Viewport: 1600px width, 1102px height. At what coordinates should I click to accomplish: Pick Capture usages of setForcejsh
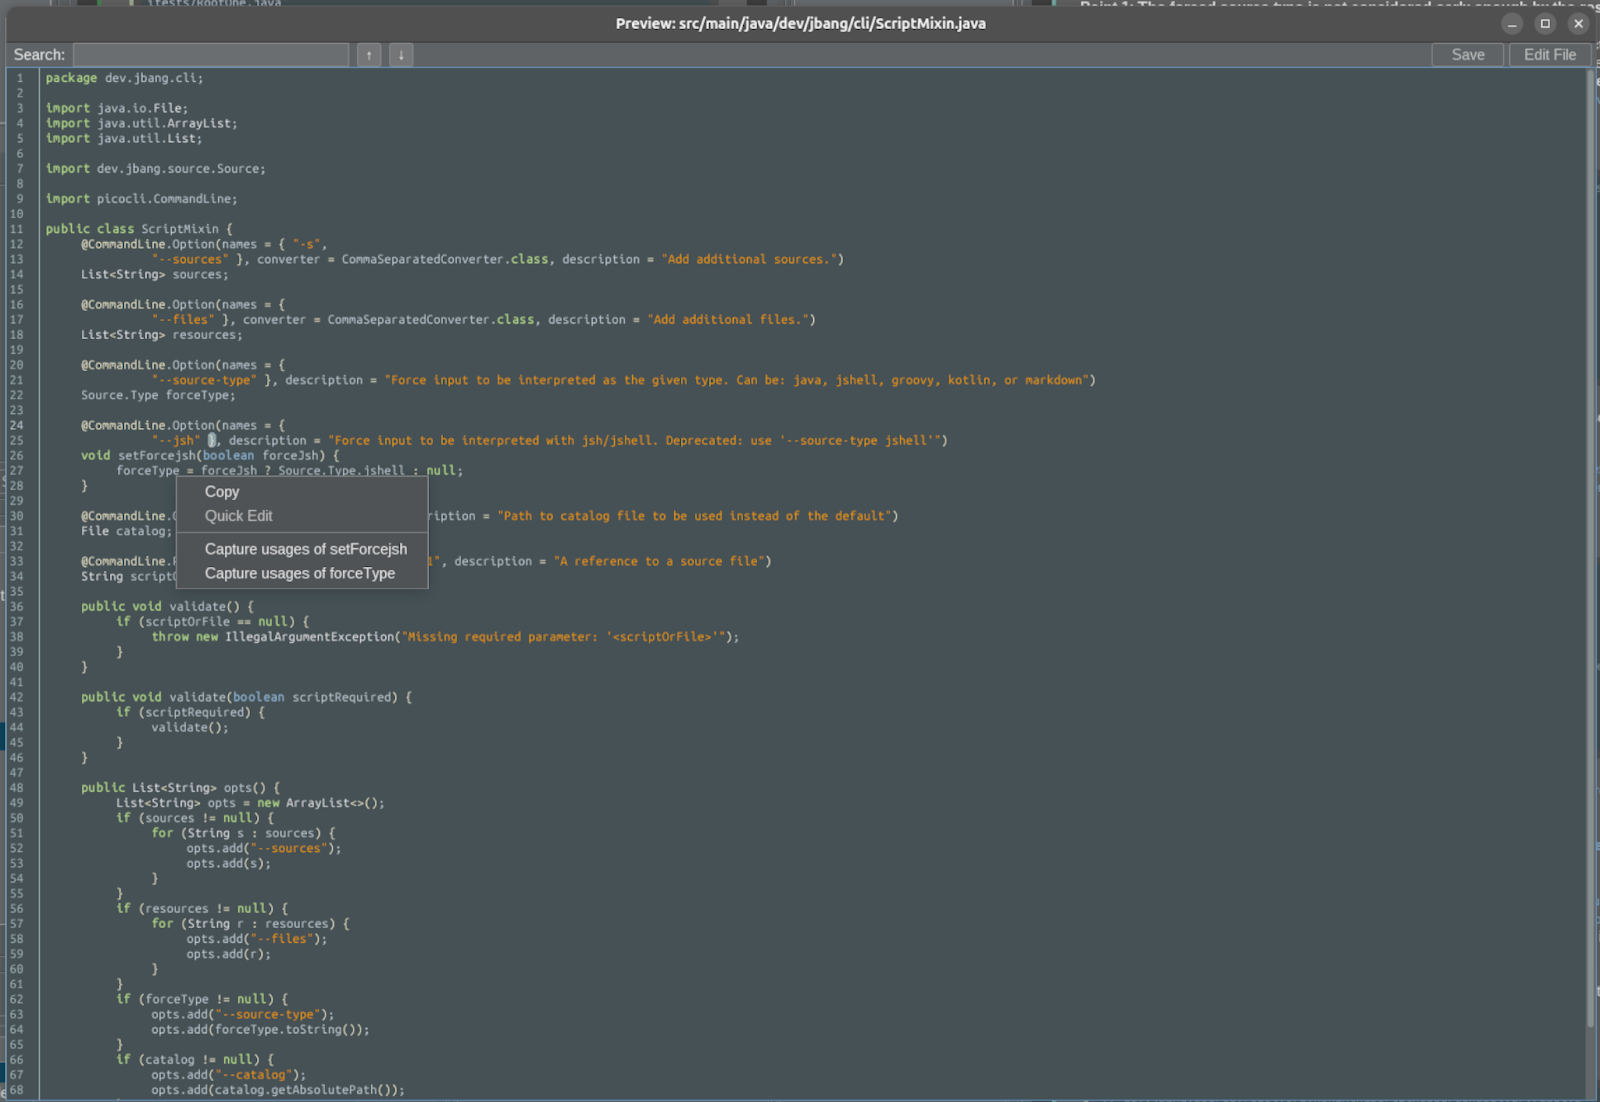305,549
